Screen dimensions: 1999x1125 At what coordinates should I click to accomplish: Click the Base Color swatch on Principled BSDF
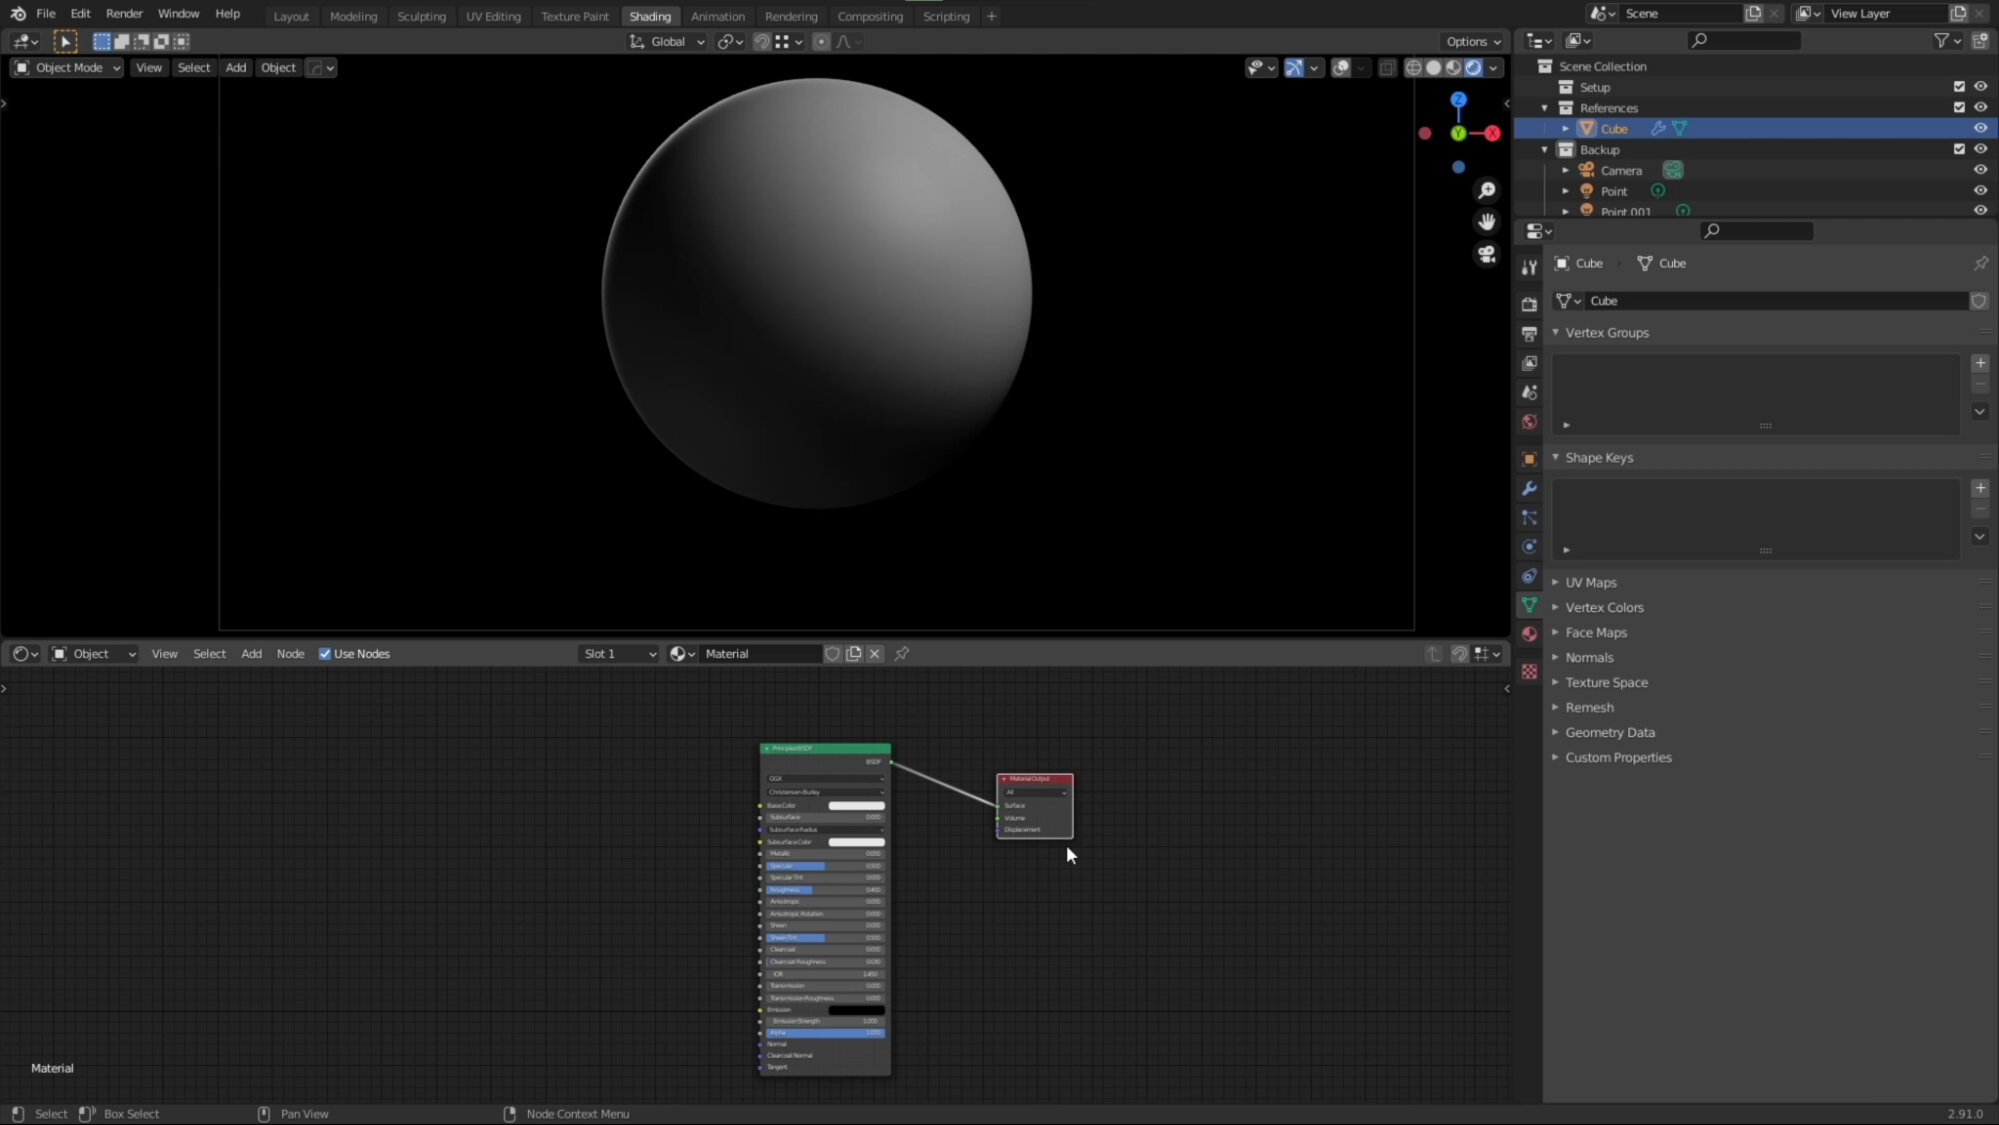pos(856,805)
